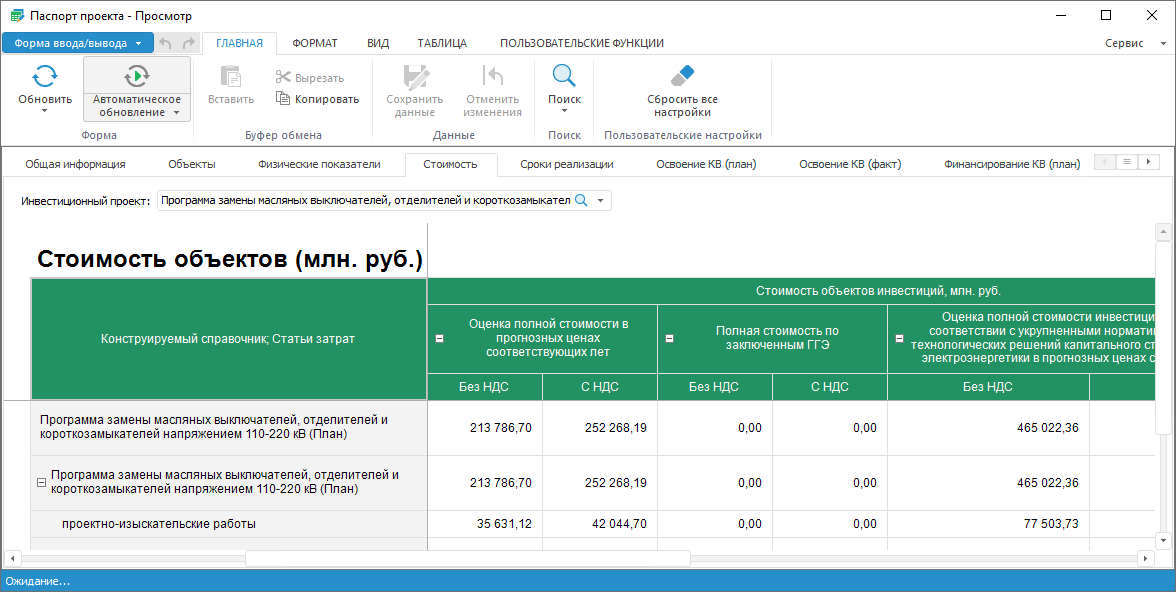Screen dimensions: 1176x592
Task: Click the Копировать copy icon
Action: pyautogui.click(x=283, y=98)
